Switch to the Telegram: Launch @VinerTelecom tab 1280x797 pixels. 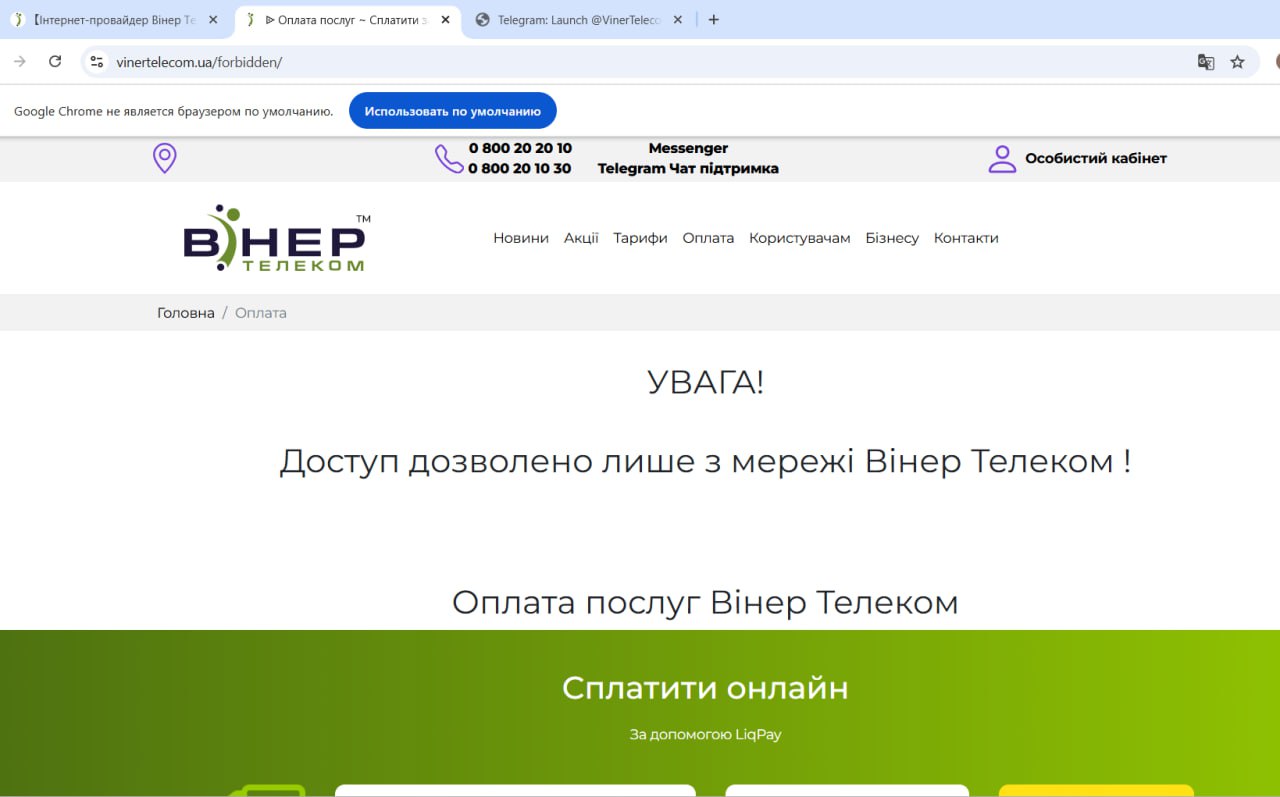[x=580, y=20]
